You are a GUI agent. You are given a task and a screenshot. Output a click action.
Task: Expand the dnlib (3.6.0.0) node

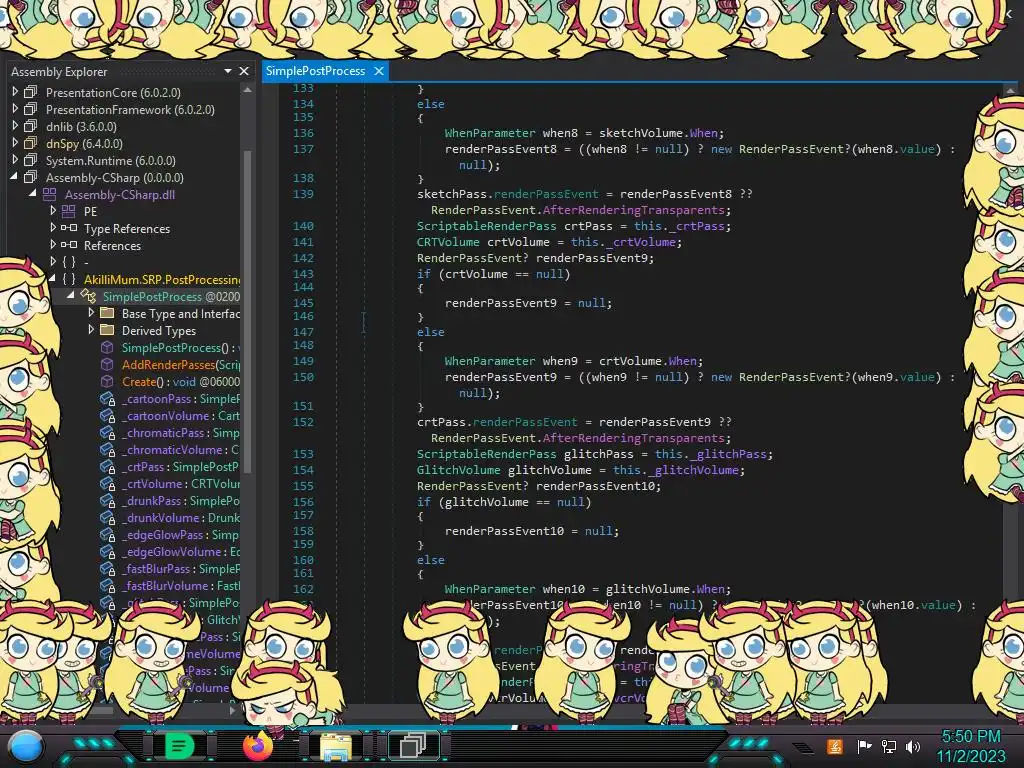tap(15, 126)
